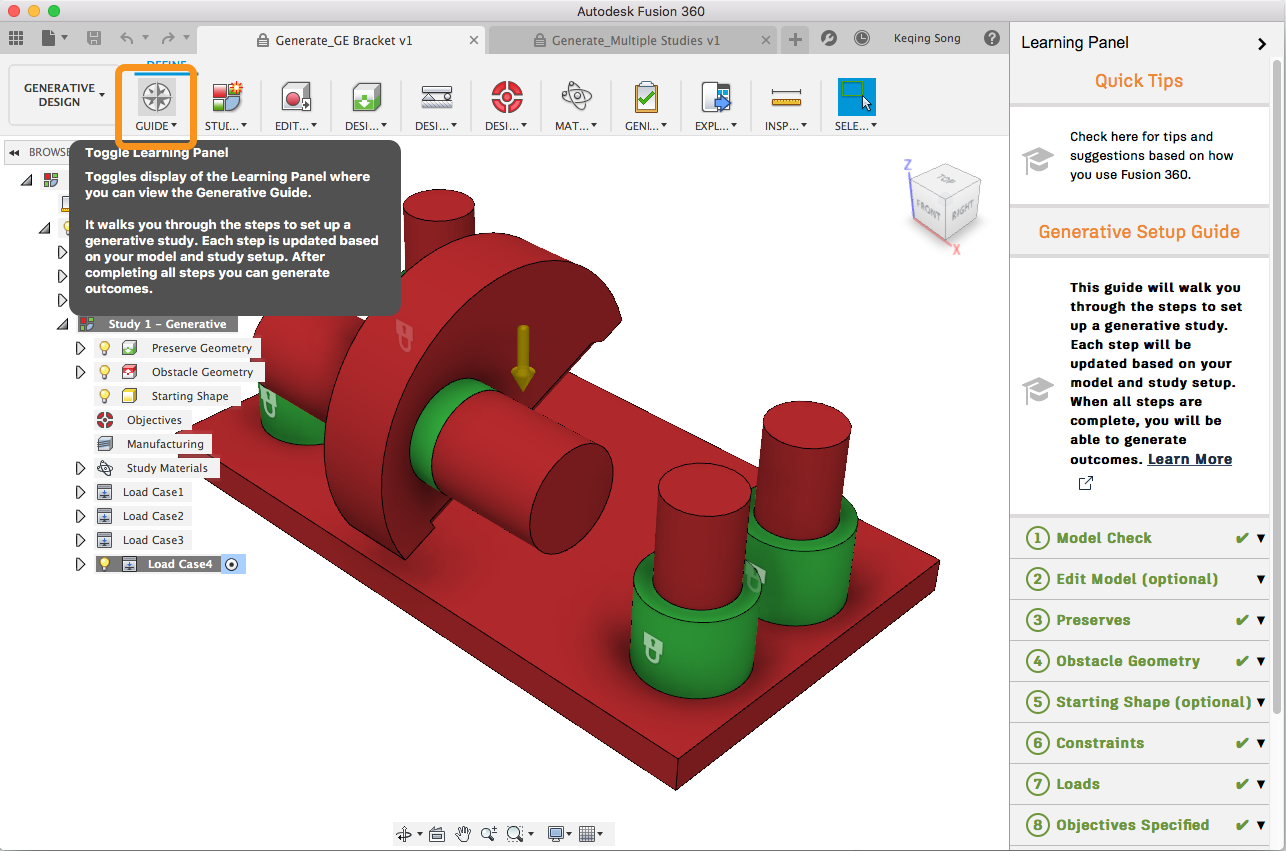Expand the Study Materials tree node
This screenshot has height=851, width=1286.
coord(81,468)
